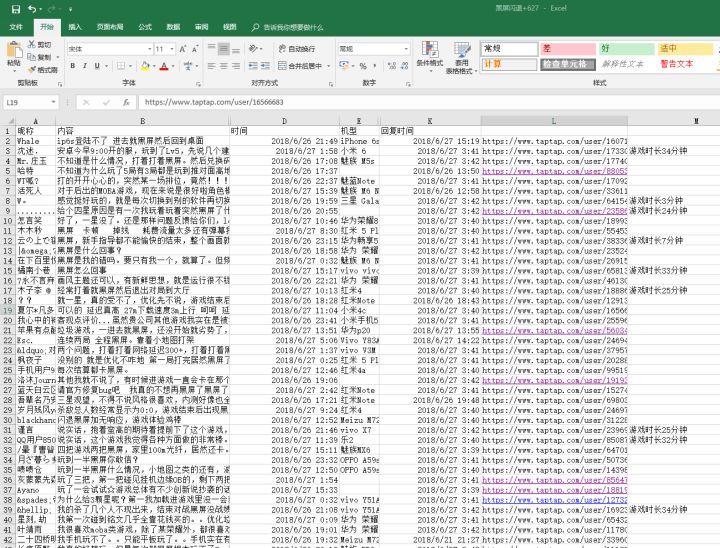Open the 文件 menu tab

[x=16, y=27]
